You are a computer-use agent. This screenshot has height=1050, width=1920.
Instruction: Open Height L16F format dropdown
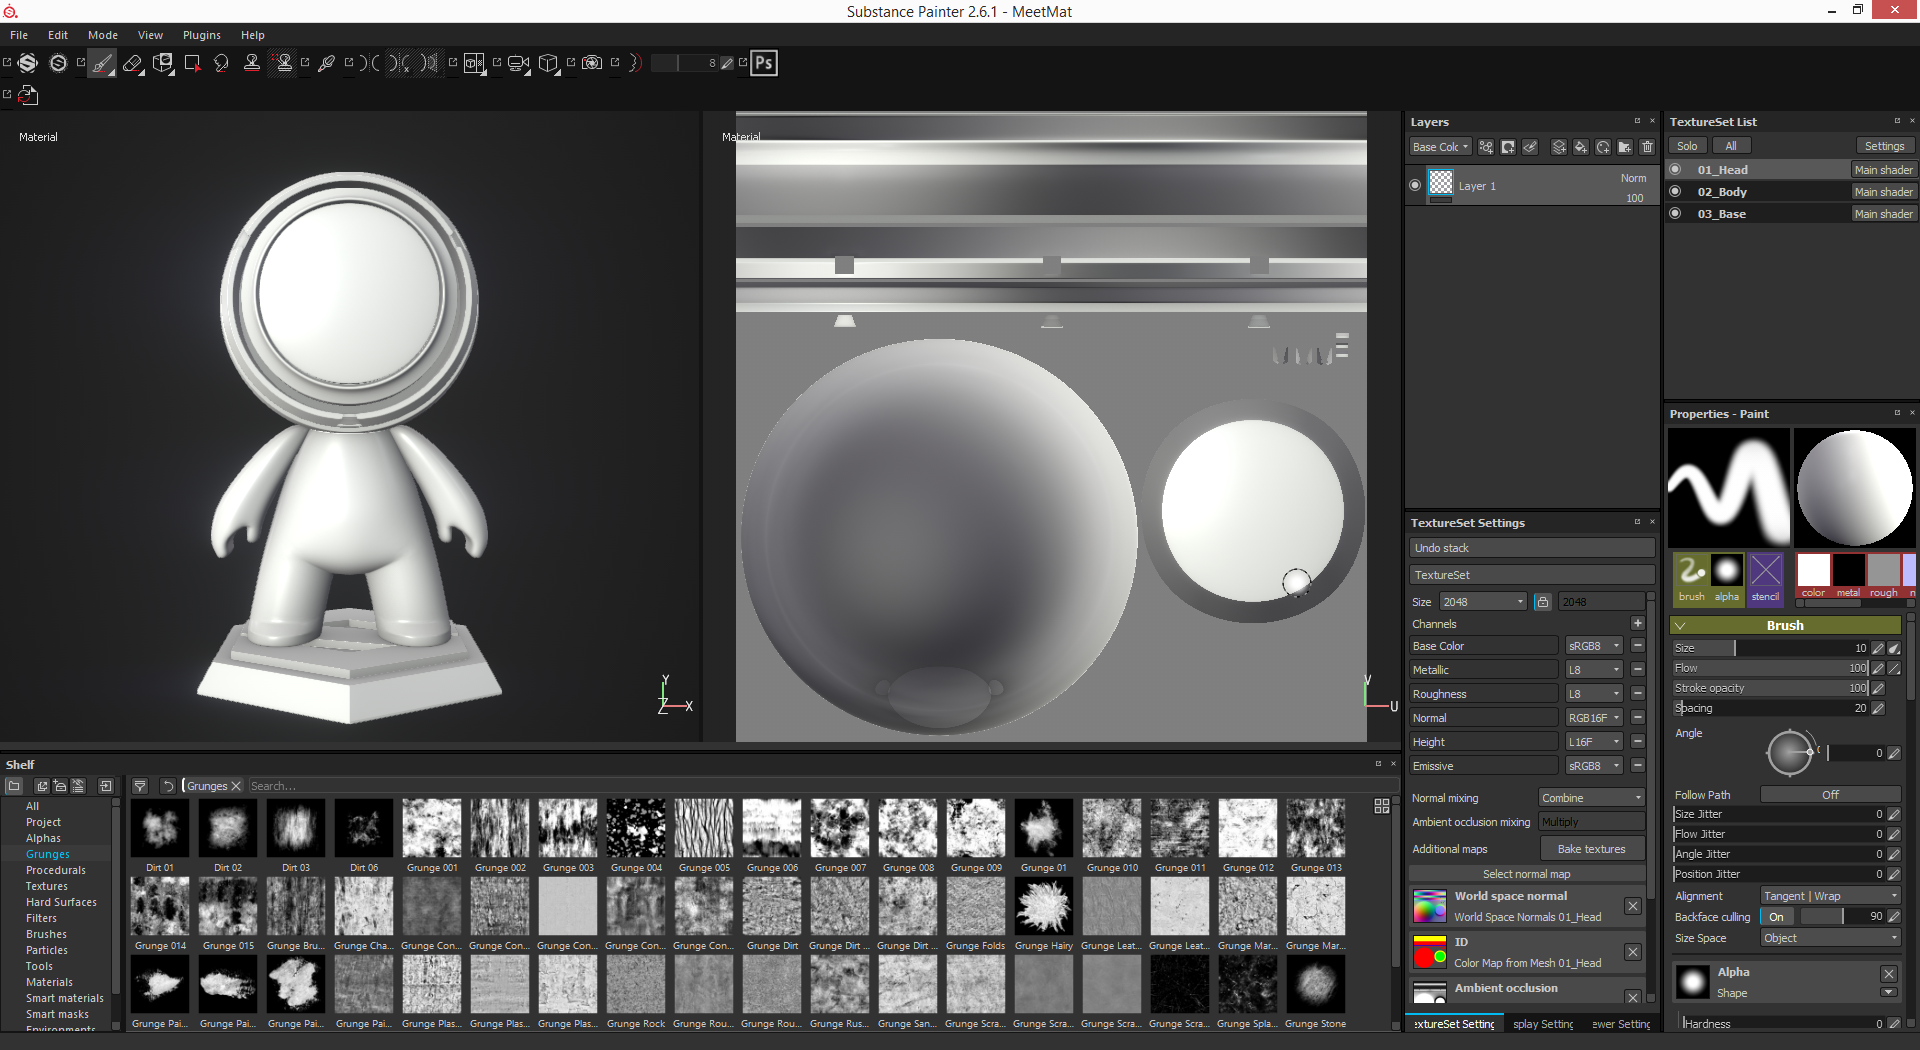coord(1594,742)
